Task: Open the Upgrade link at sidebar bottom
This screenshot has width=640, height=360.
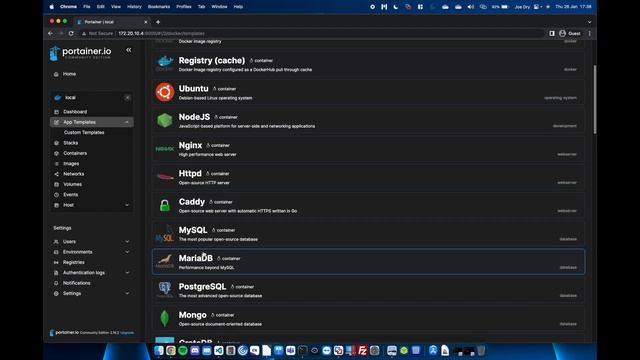Action: pyautogui.click(x=127, y=333)
